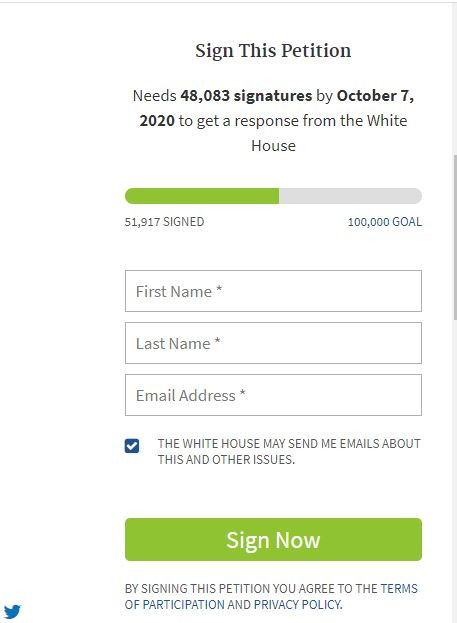Click the vertical scrollbar thumb
457x623 pixels.
coord(455,237)
